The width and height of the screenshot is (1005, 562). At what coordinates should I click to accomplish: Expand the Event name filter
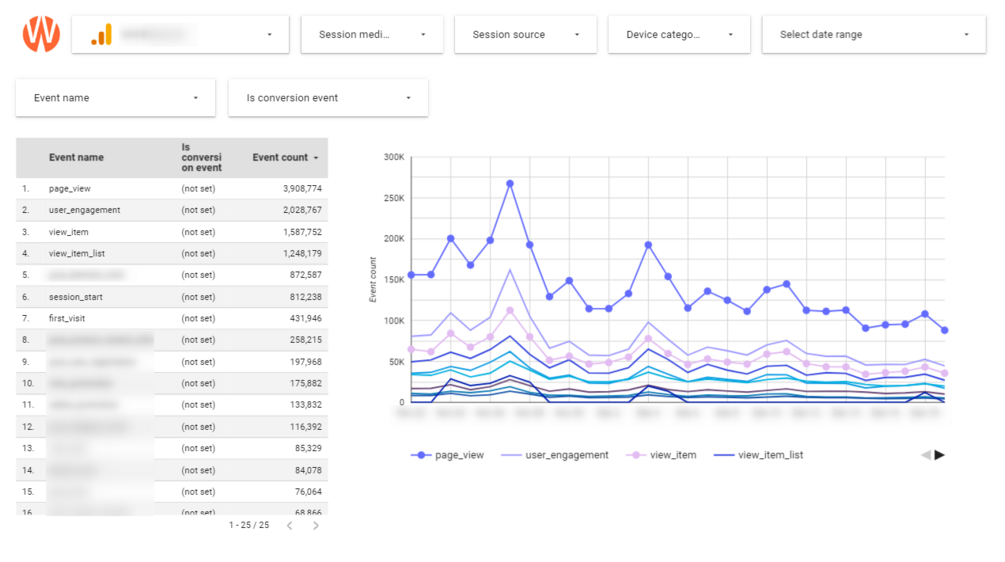[116, 98]
